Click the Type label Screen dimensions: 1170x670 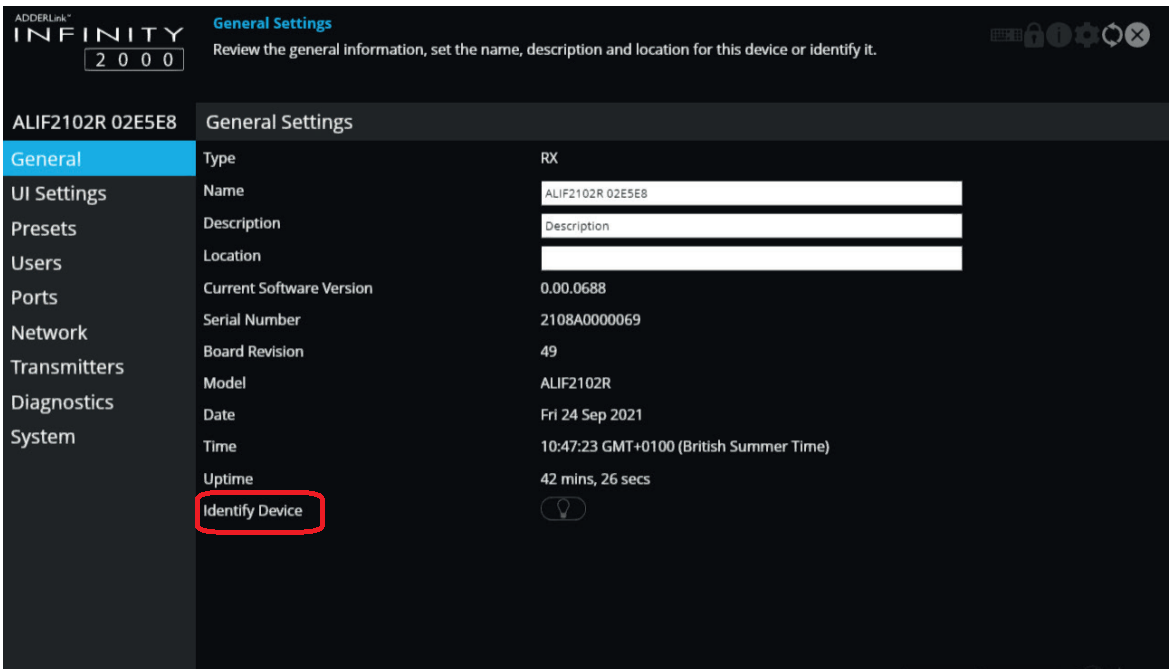point(219,158)
